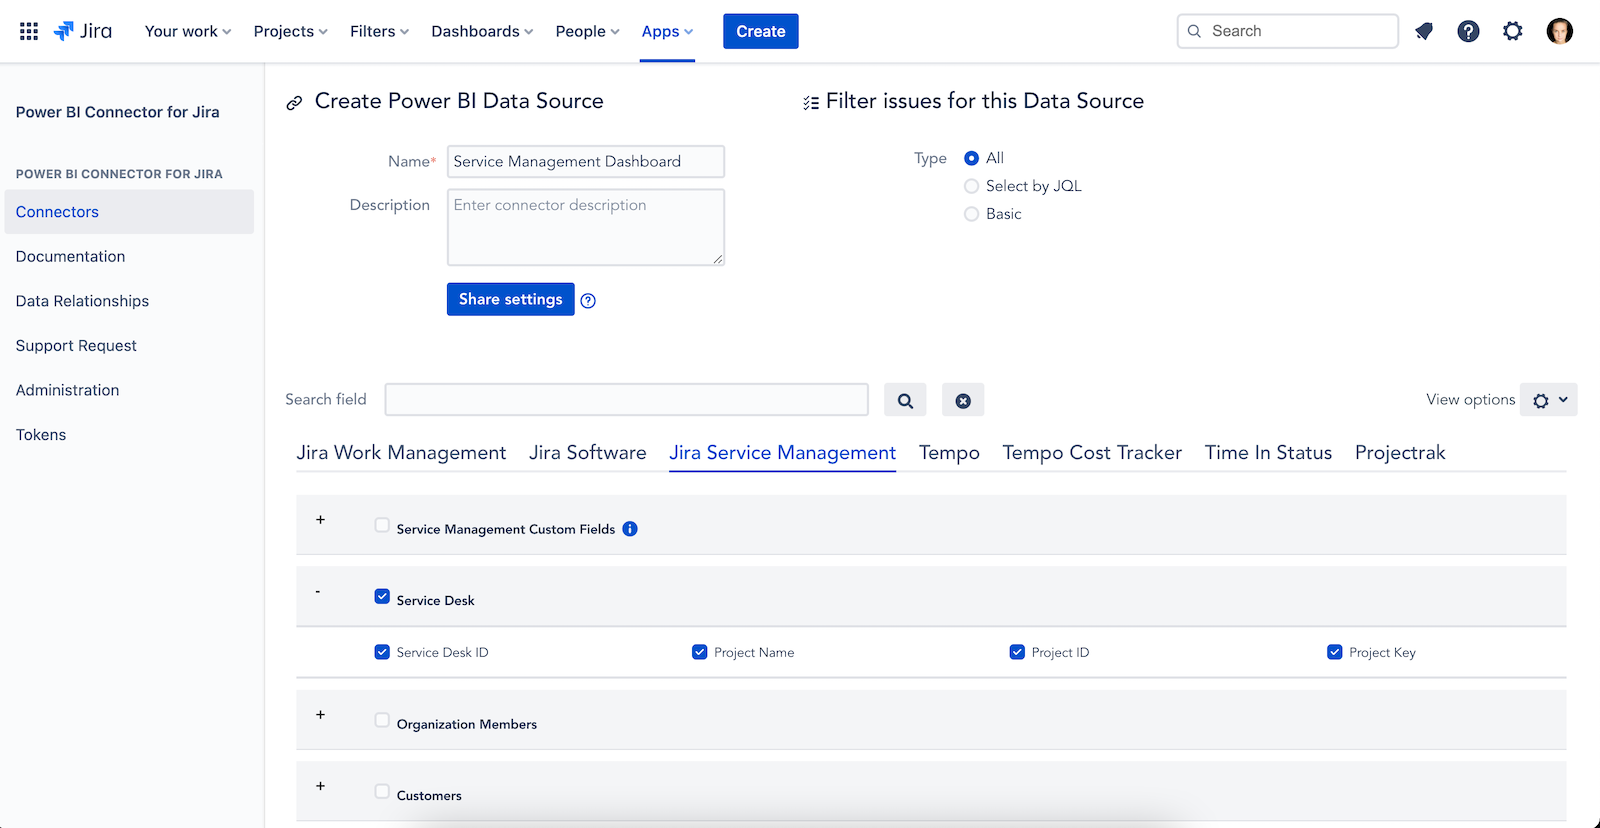Screen dimensions: 1600x828
Task: Click the magnifier icon in Search box
Action: click(1194, 31)
